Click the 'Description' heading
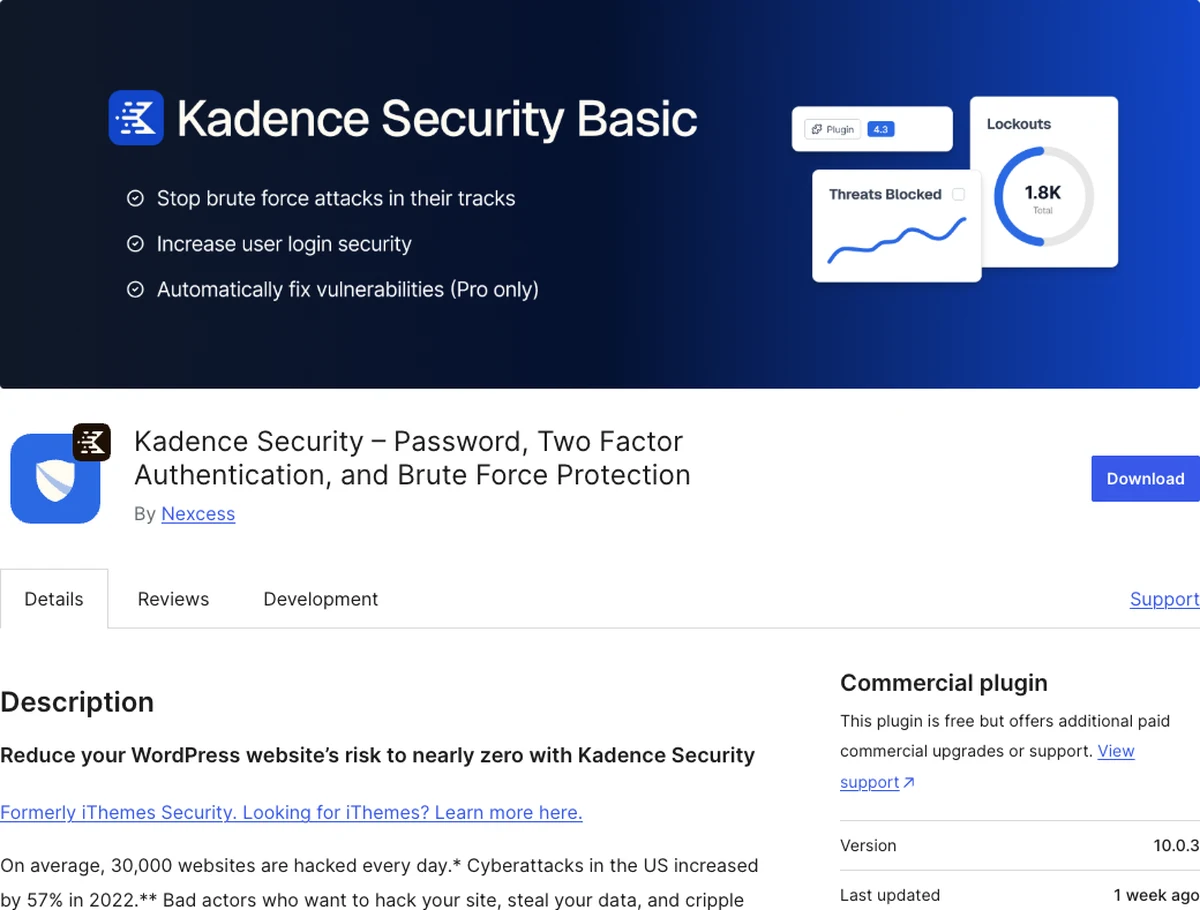Screen dimensions: 1200x910 [x=77, y=702]
